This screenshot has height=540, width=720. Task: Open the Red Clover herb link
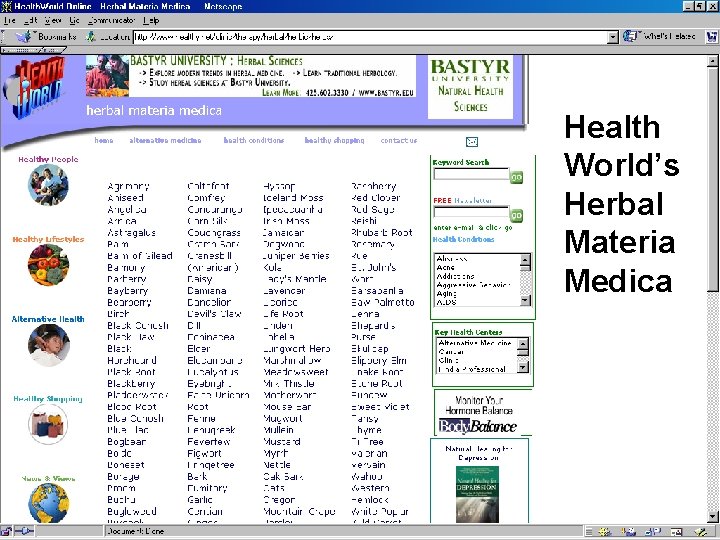(376, 198)
